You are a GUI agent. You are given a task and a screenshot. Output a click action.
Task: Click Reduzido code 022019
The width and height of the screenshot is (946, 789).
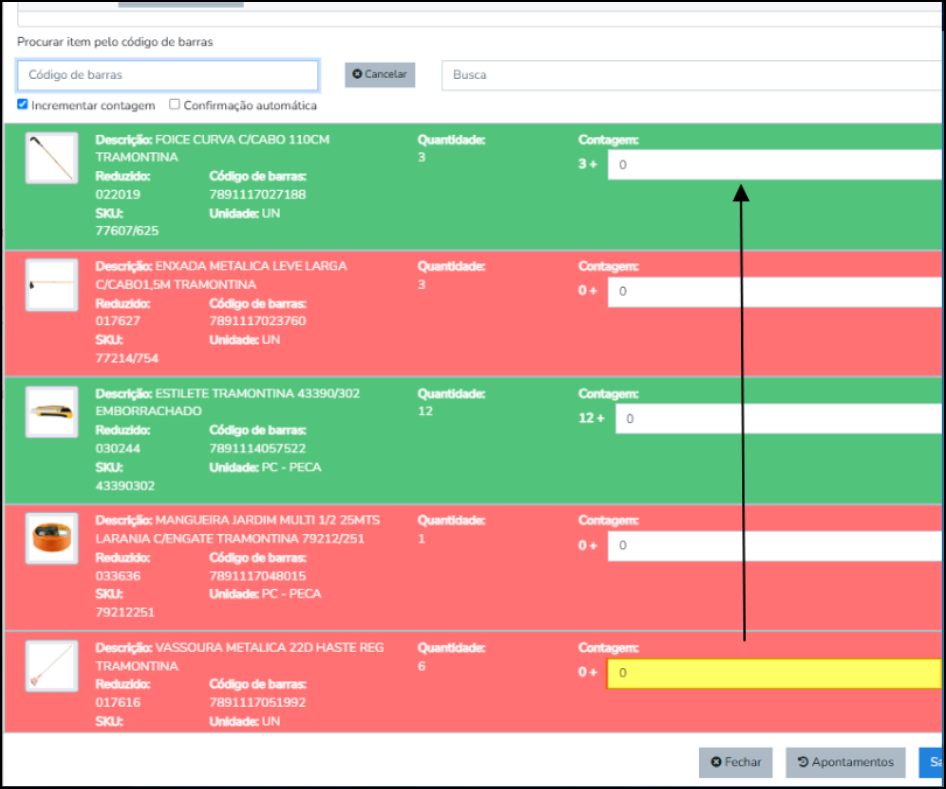[118, 194]
